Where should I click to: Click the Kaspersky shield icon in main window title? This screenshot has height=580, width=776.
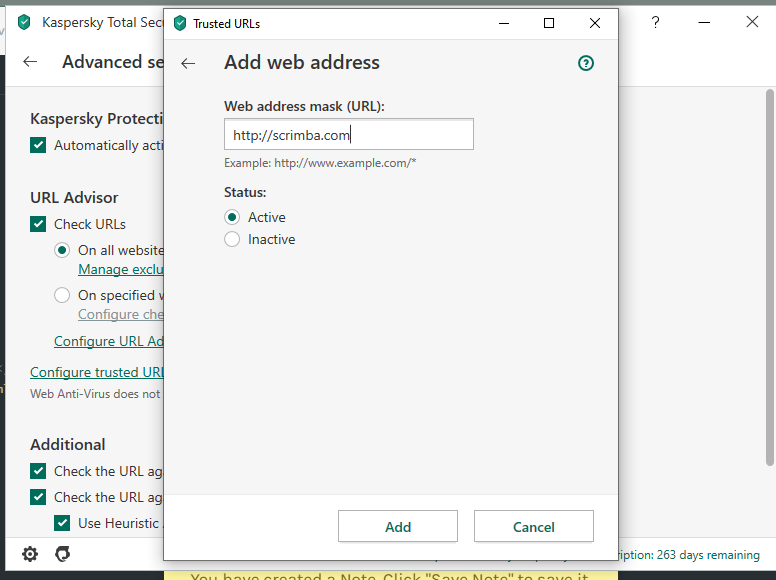coord(24,22)
